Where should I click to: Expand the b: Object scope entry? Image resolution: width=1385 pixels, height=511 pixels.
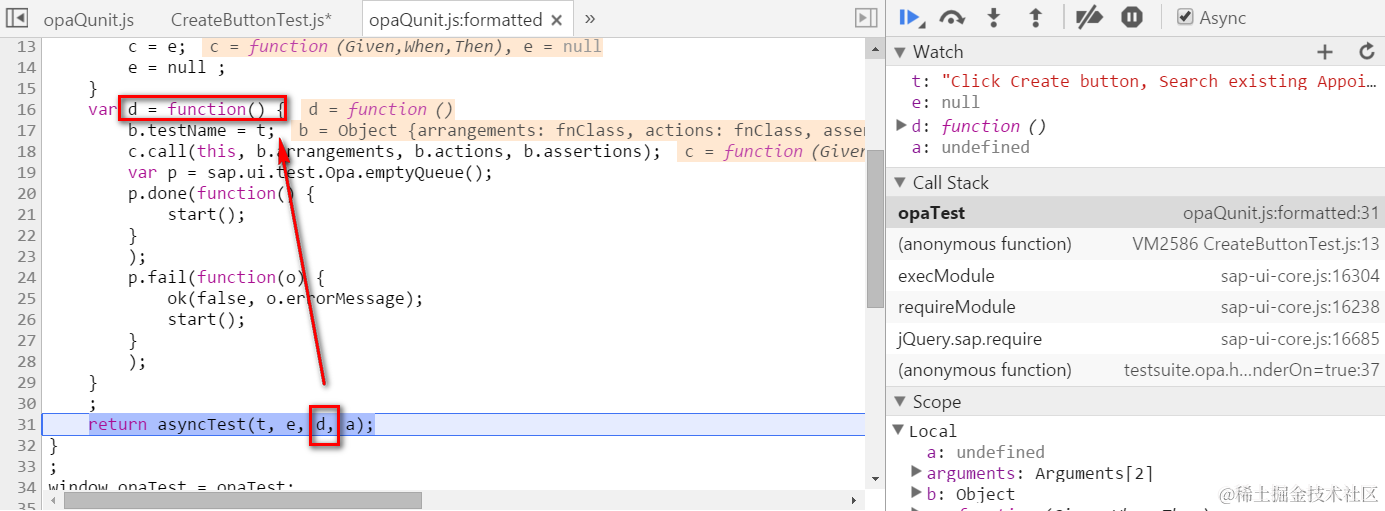(x=917, y=492)
